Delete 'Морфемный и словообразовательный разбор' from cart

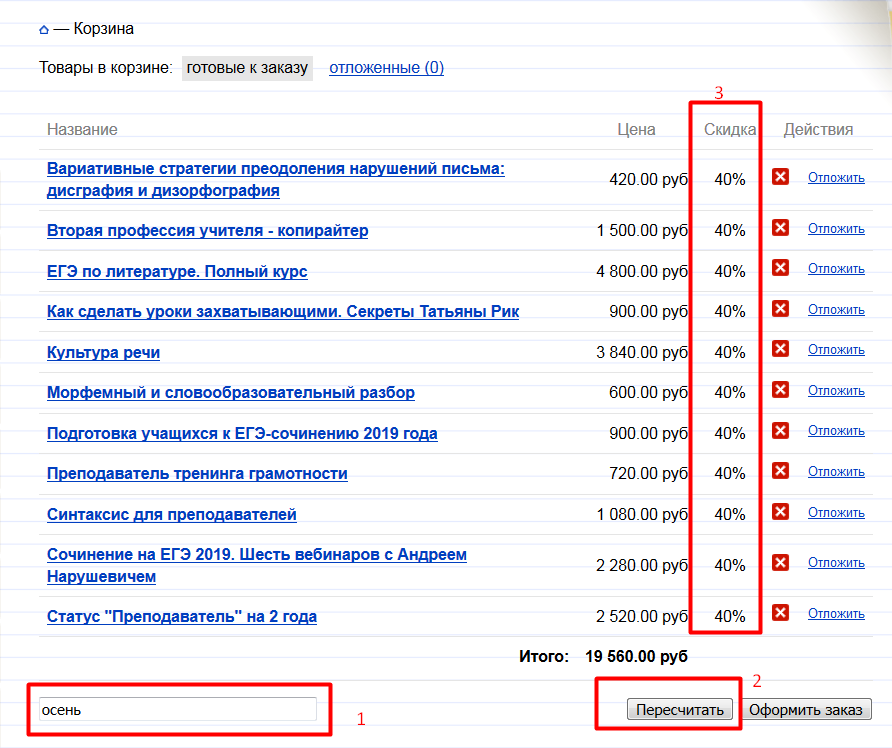tap(781, 390)
